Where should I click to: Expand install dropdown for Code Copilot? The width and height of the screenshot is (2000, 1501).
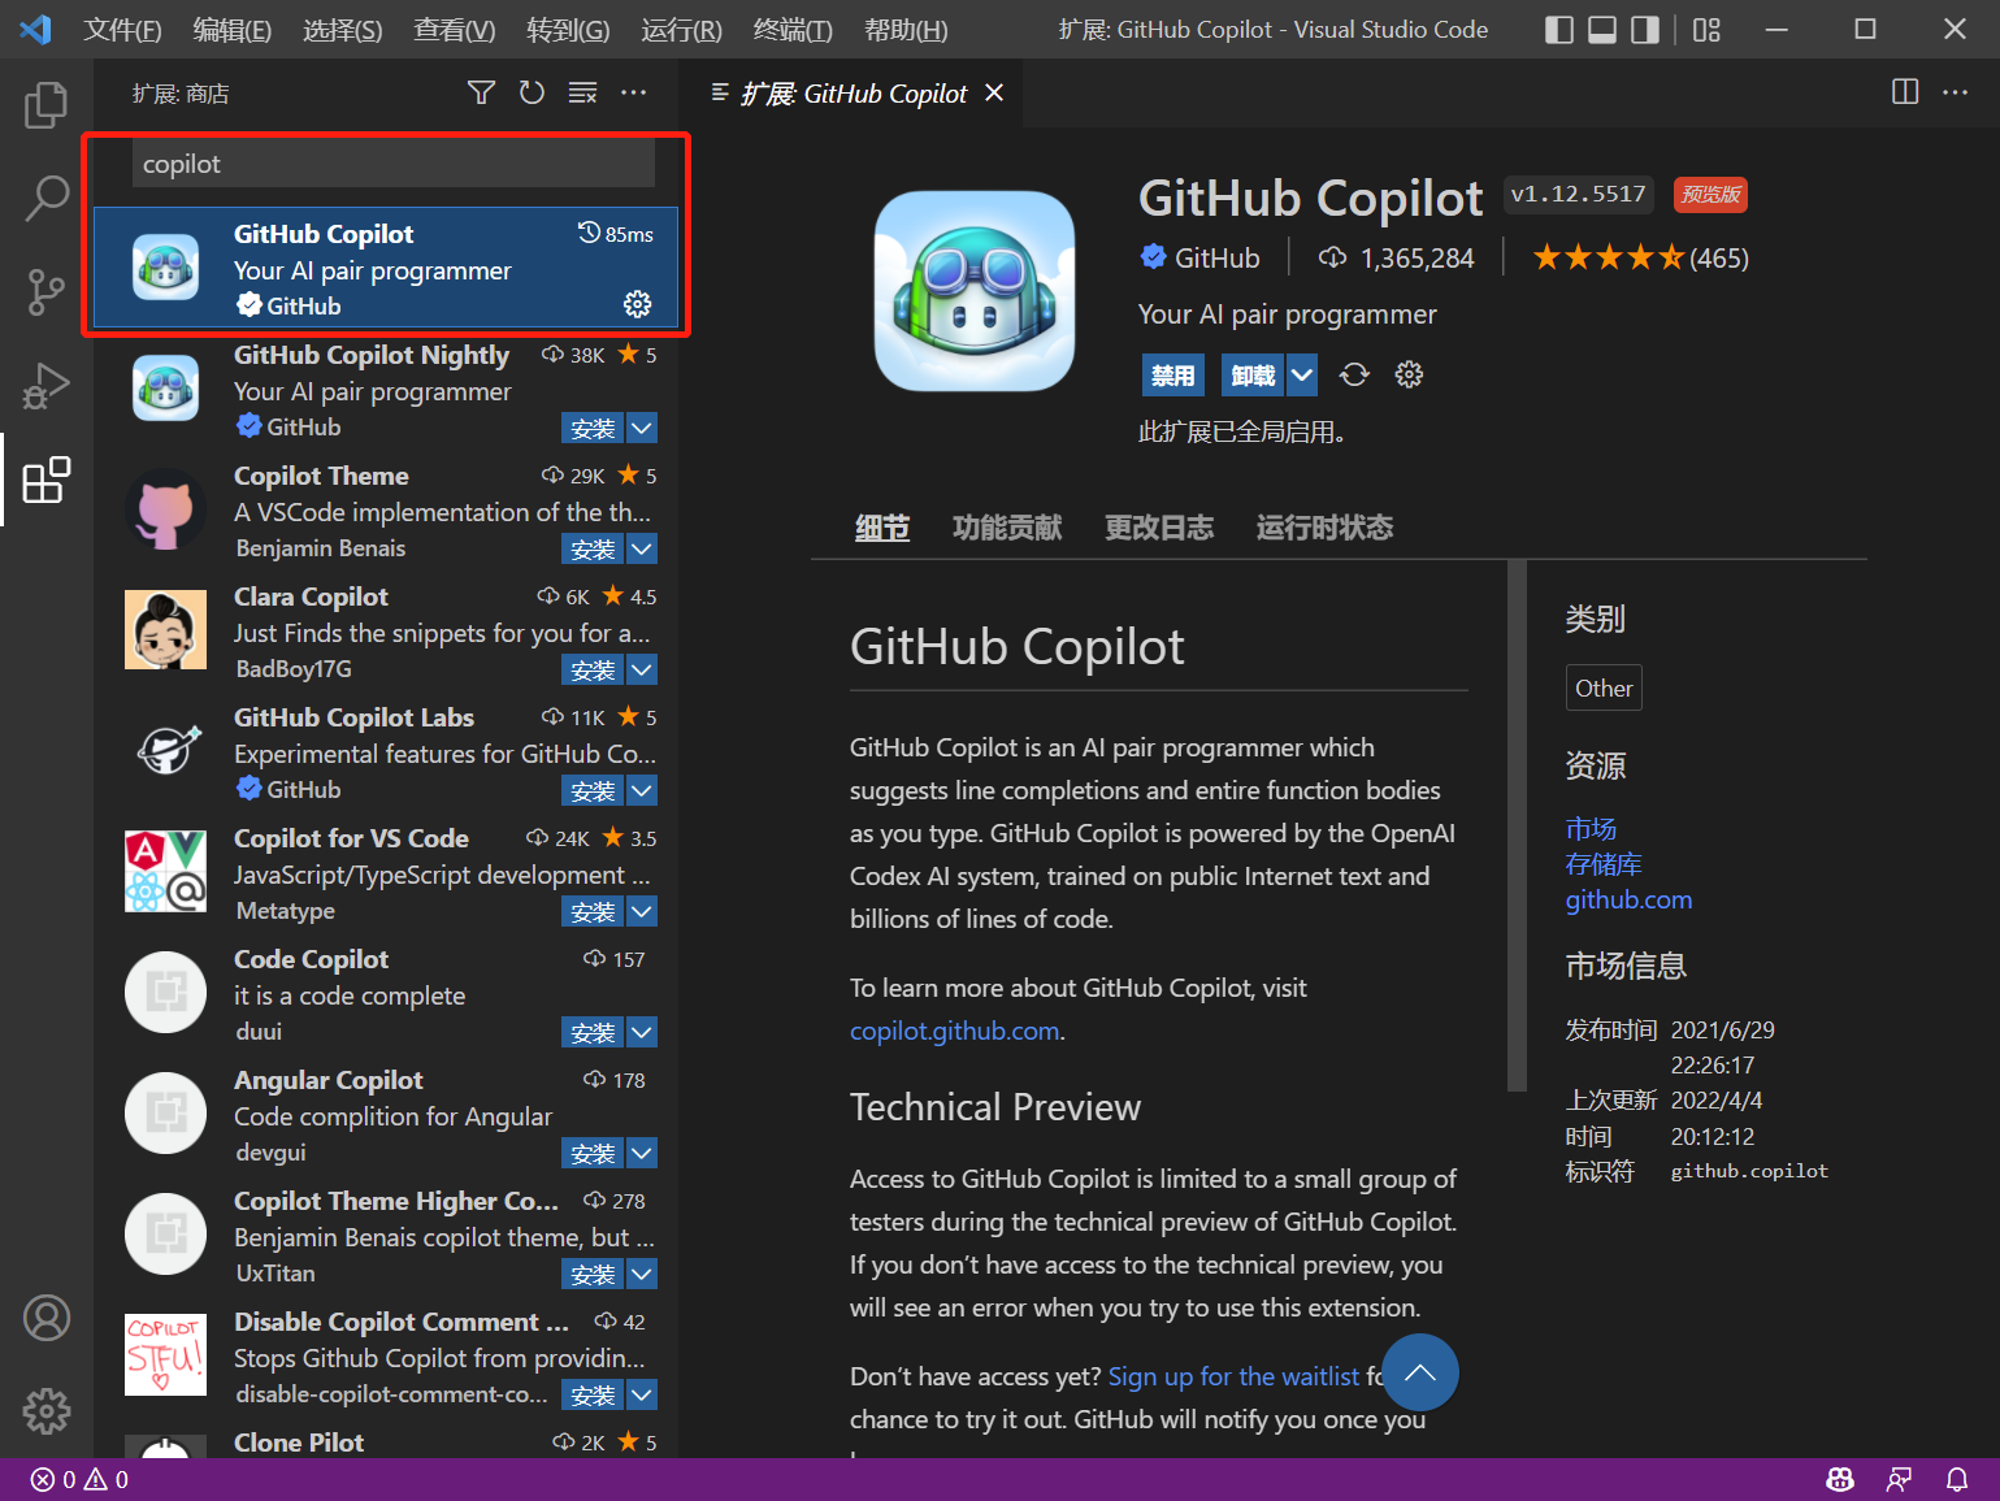[642, 1032]
